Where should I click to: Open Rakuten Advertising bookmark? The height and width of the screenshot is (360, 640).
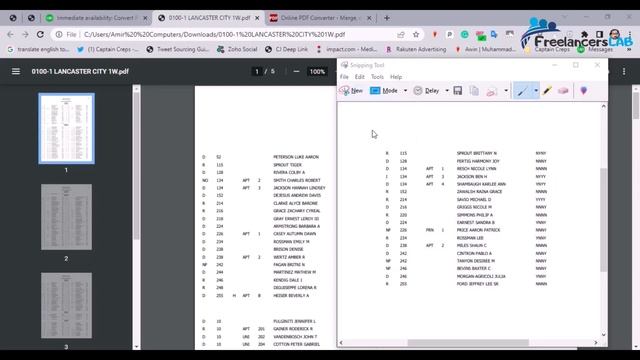416,49
